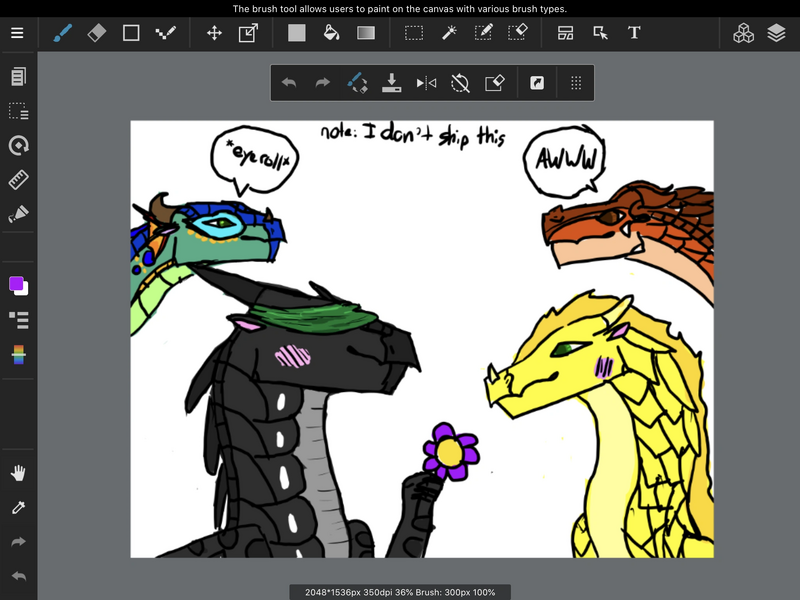Viewport: 800px width, 600px height.
Task: Open the selection menu in left sidebar
Action: 18,111
